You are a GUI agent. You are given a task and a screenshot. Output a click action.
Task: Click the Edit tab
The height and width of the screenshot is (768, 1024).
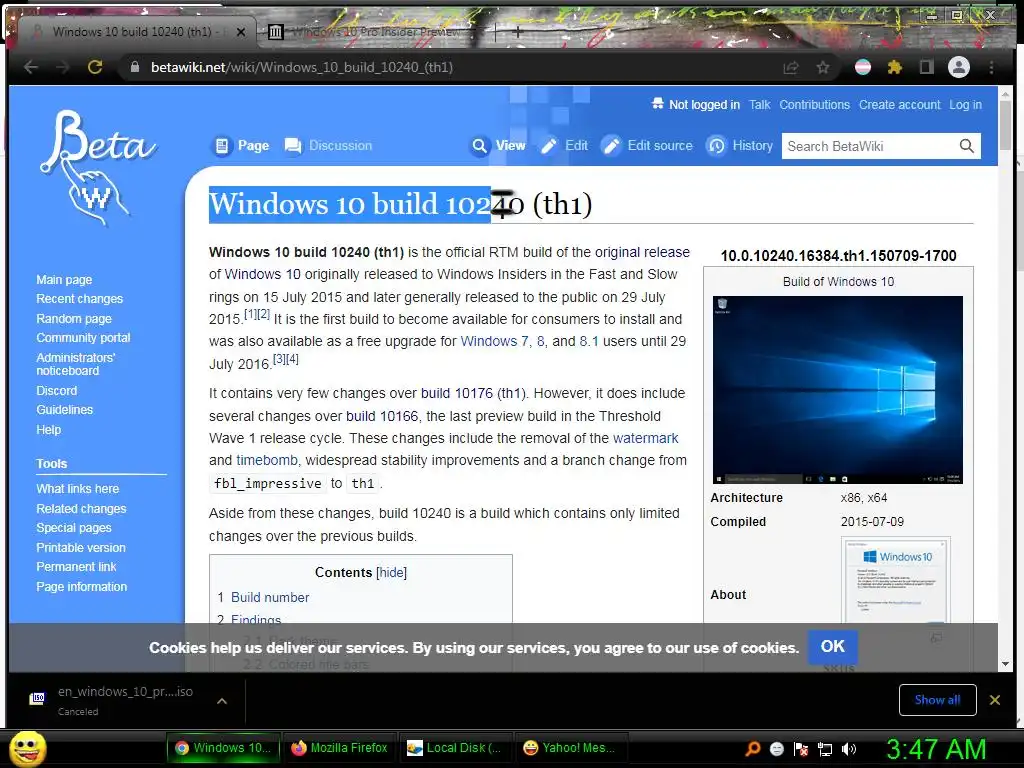[564, 146]
